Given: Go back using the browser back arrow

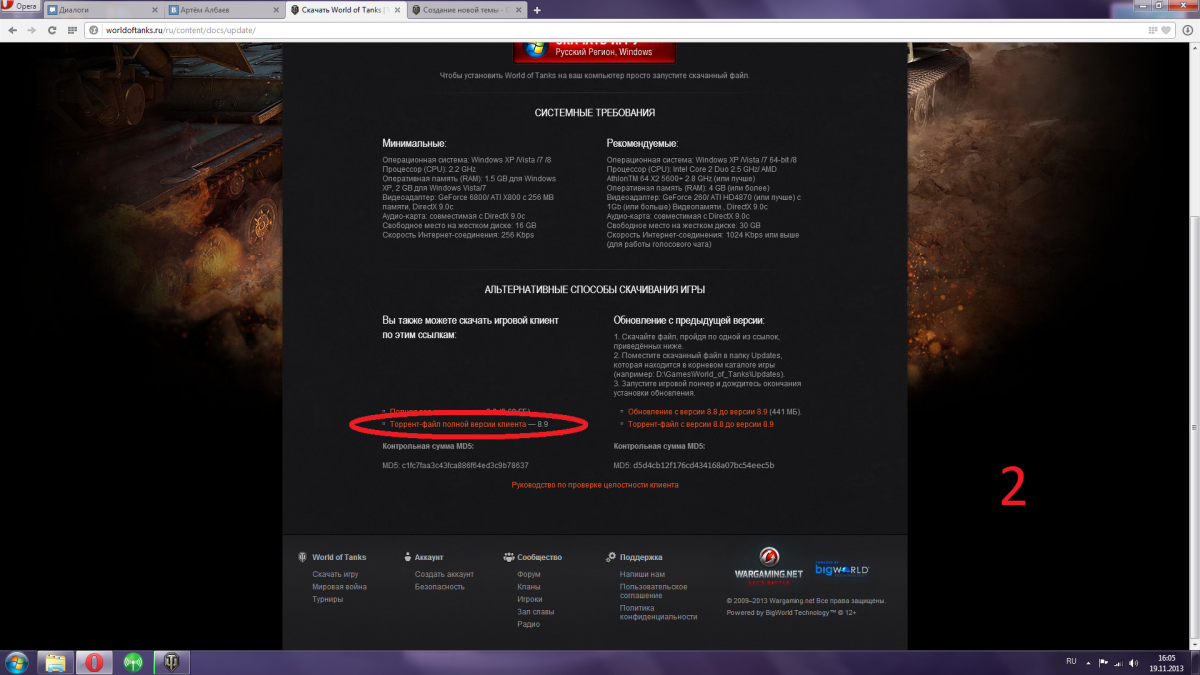Looking at the screenshot, I should [x=11, y=30].
